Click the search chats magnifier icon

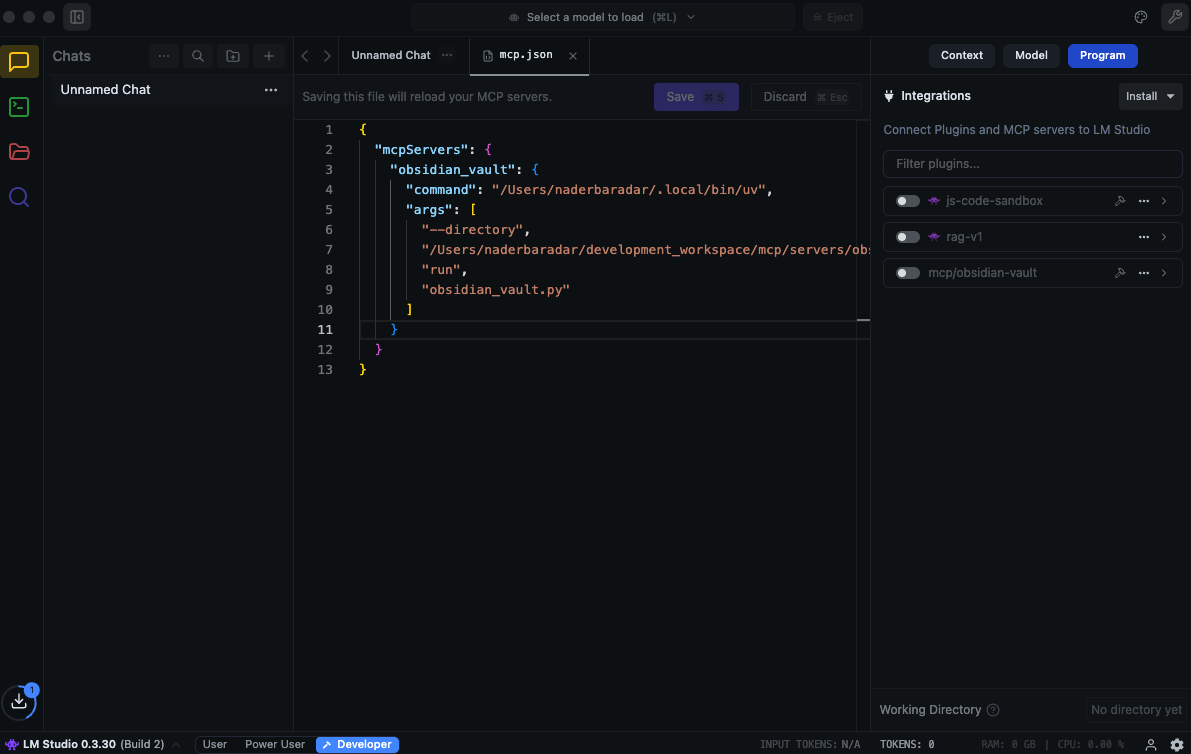pyautogui.click(x=198, y=56)
